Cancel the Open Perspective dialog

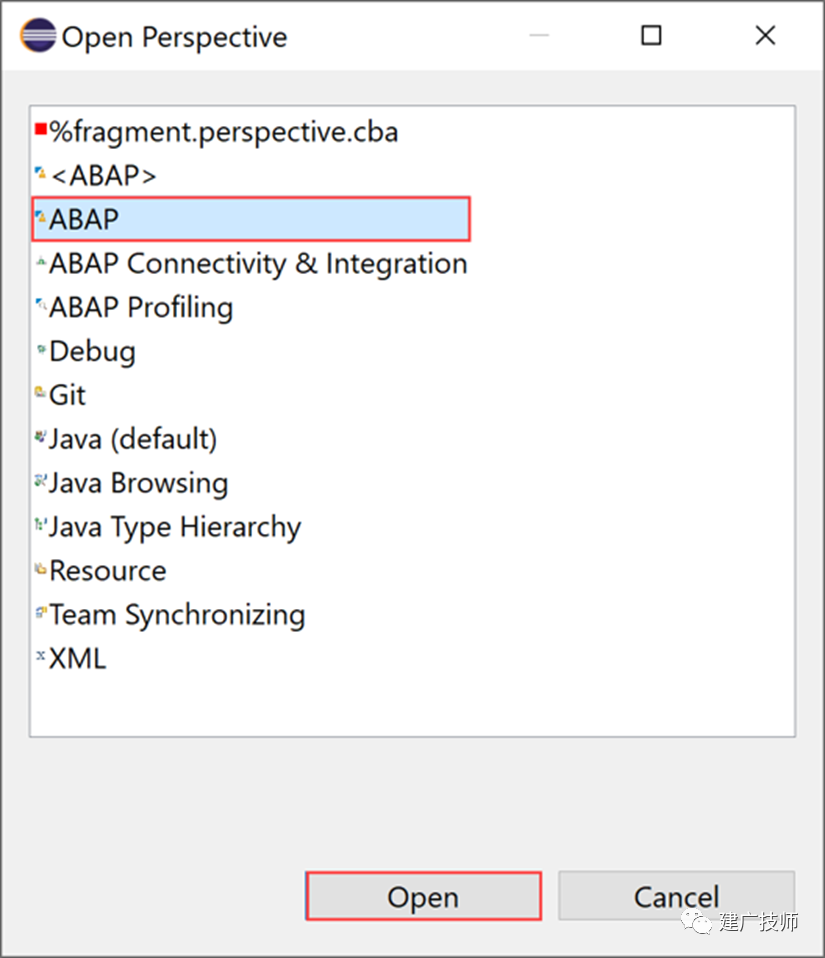pos(676,896)
